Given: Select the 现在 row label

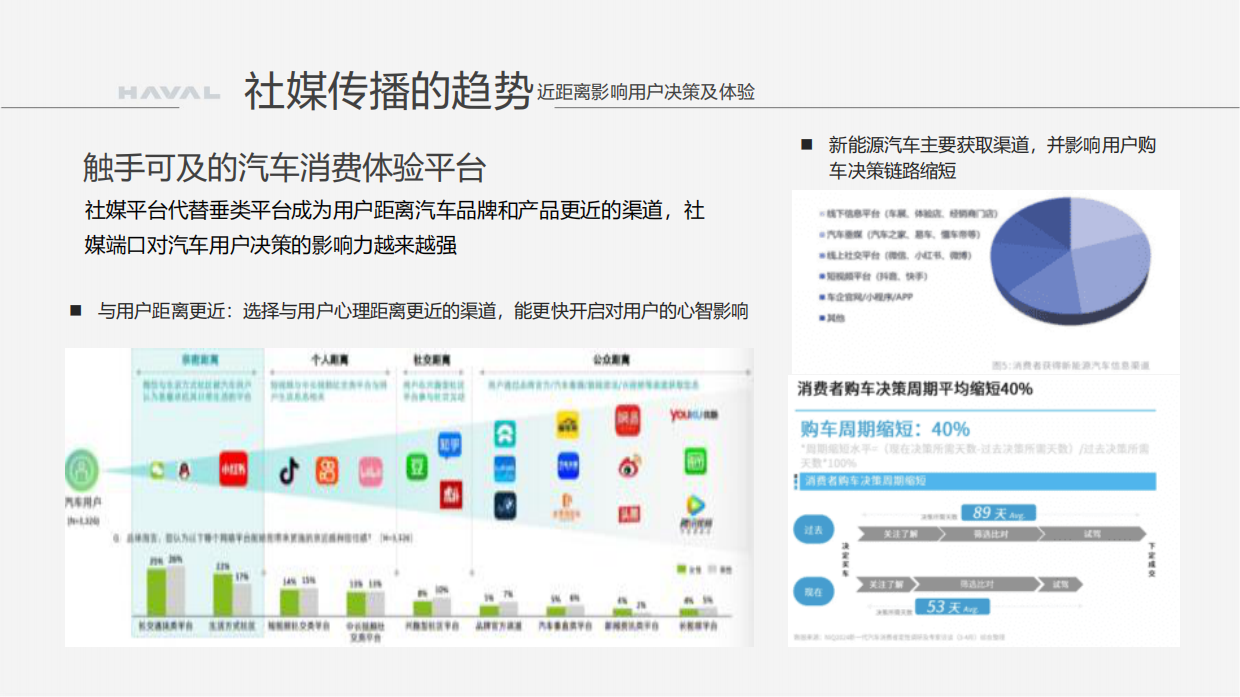Looking at the screenshot, I should 813,591.
